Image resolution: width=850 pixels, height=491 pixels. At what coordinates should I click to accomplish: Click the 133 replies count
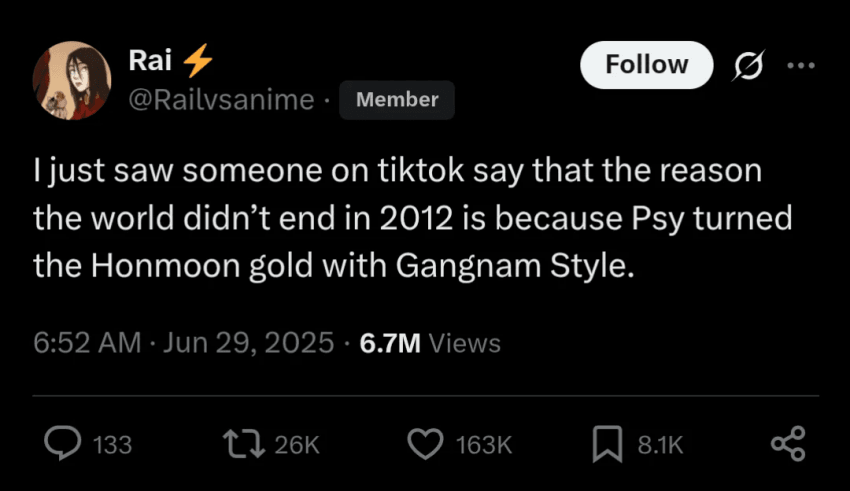[x=113, y=445]
